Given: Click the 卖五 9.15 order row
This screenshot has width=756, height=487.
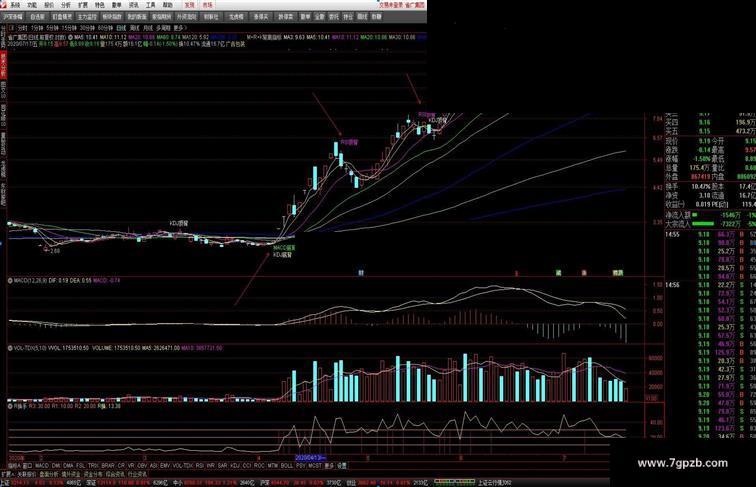Looking at the screenshot, I should pos(711,131).
